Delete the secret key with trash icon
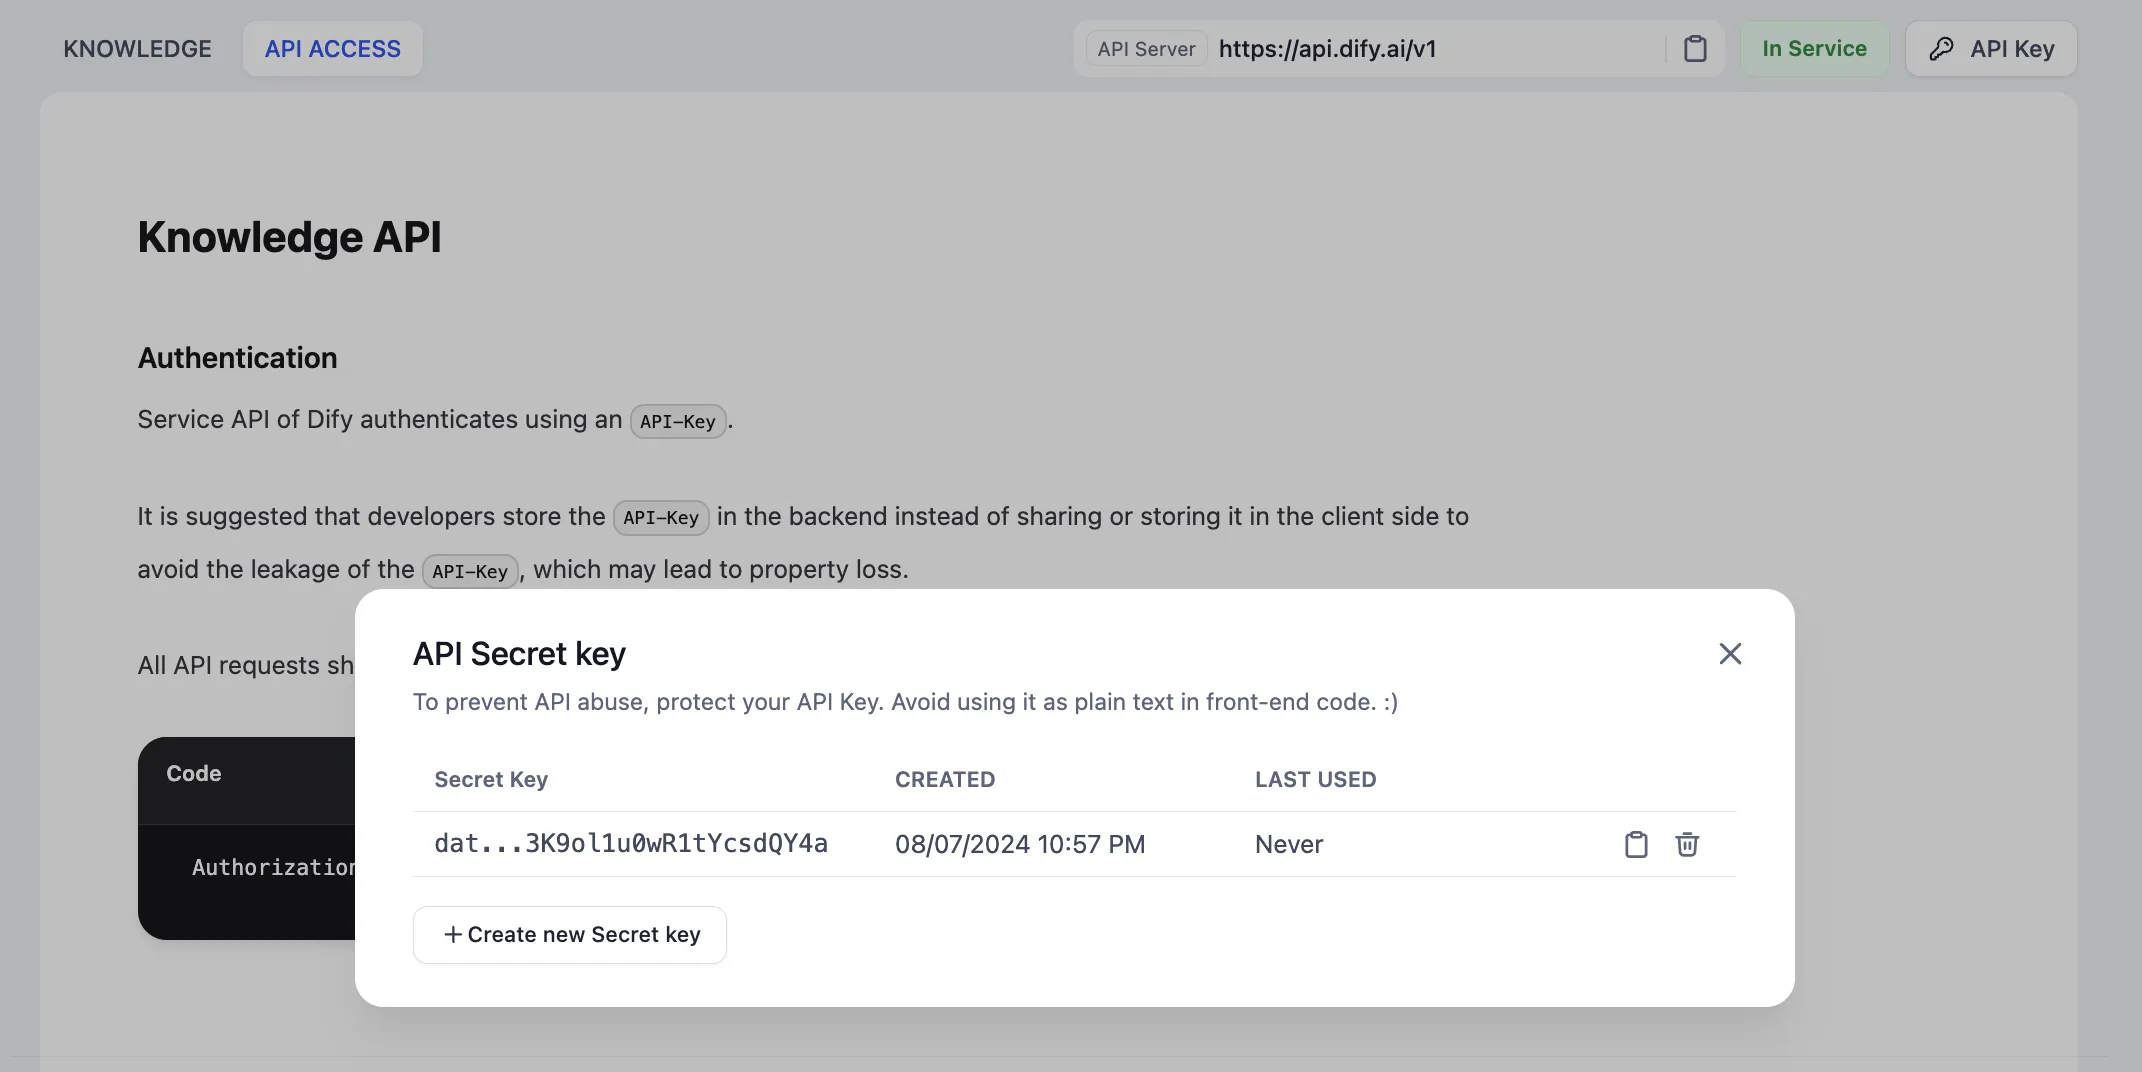 pyautogui.click(x=1687, y=844)
